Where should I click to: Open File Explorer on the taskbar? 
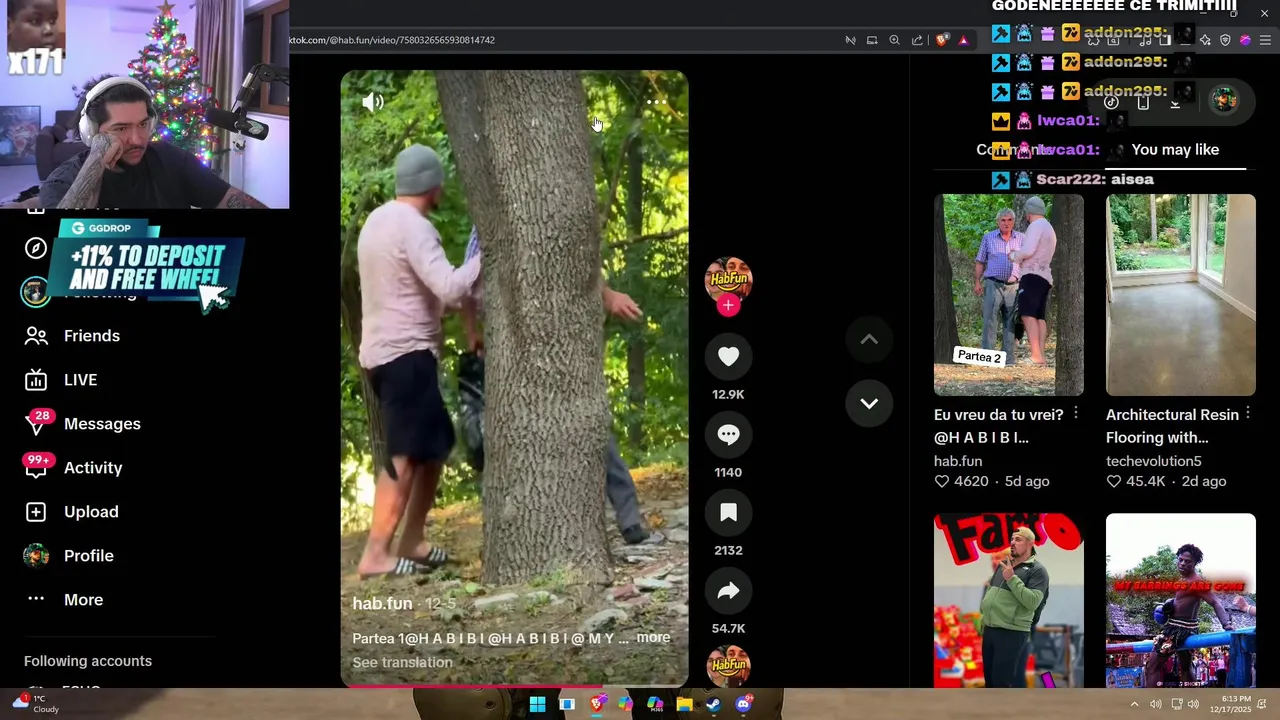click(684, 704)
